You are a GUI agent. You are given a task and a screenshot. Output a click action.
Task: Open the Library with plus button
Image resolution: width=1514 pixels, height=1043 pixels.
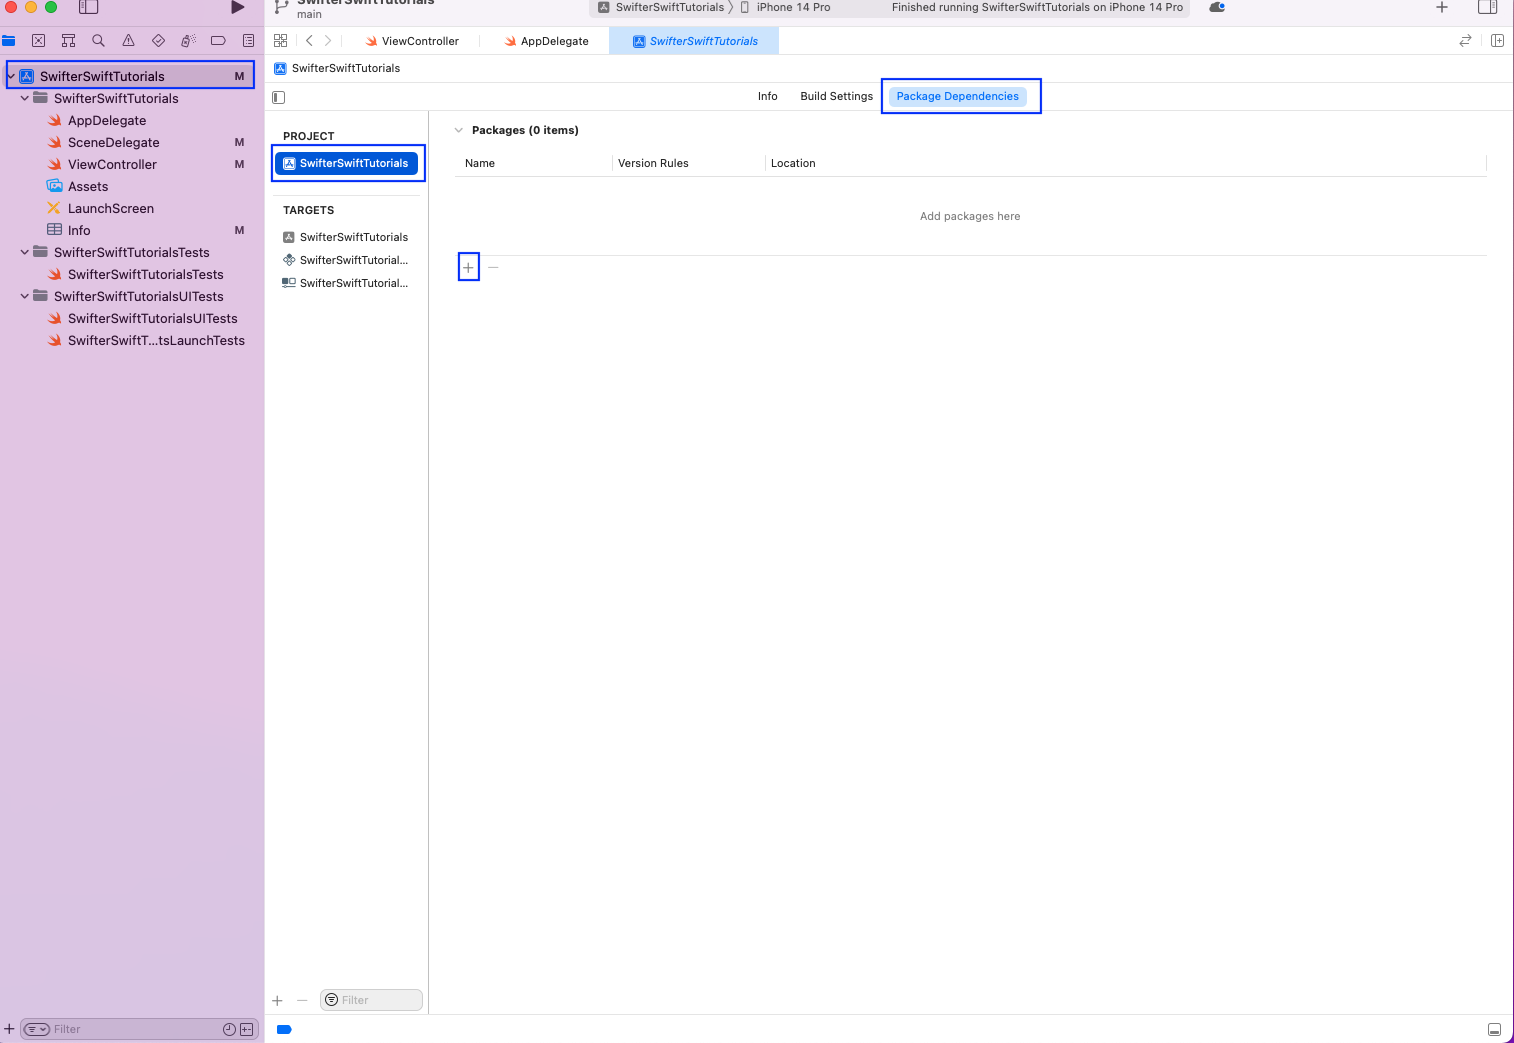(1442, 7)
